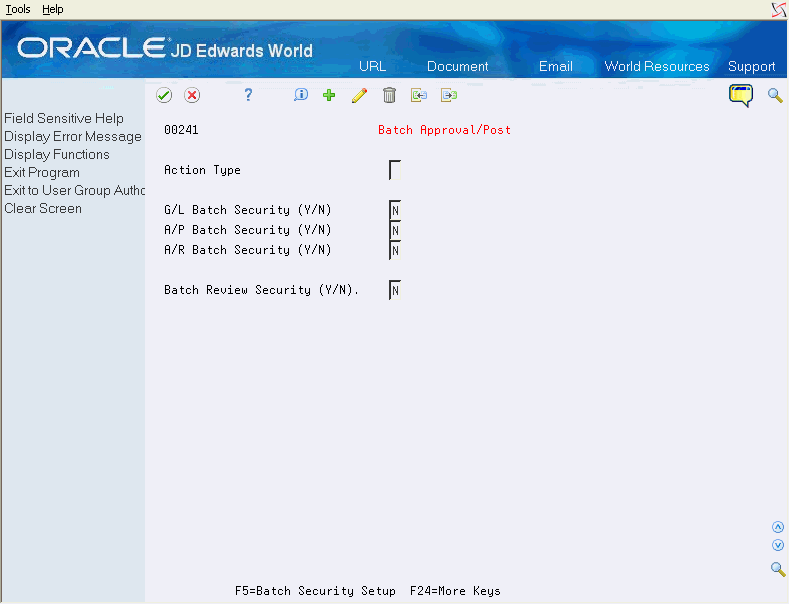The width and height of the screenshot is (789, 604).
Task: Click the A/R Batch Security field
Action: [x=395, y=250]
